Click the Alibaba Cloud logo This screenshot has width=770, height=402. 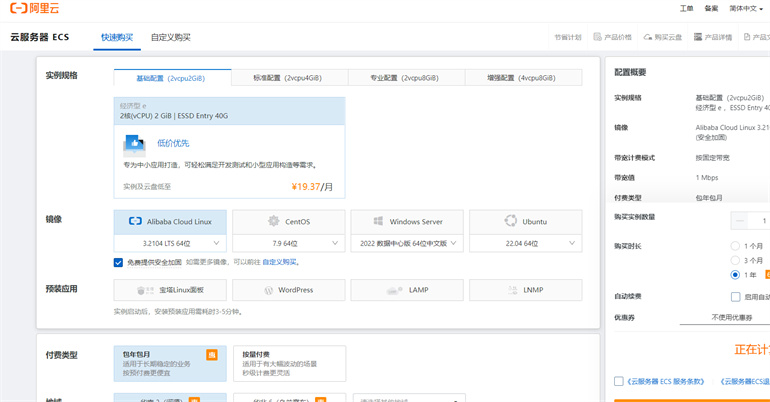pos(34,9)
